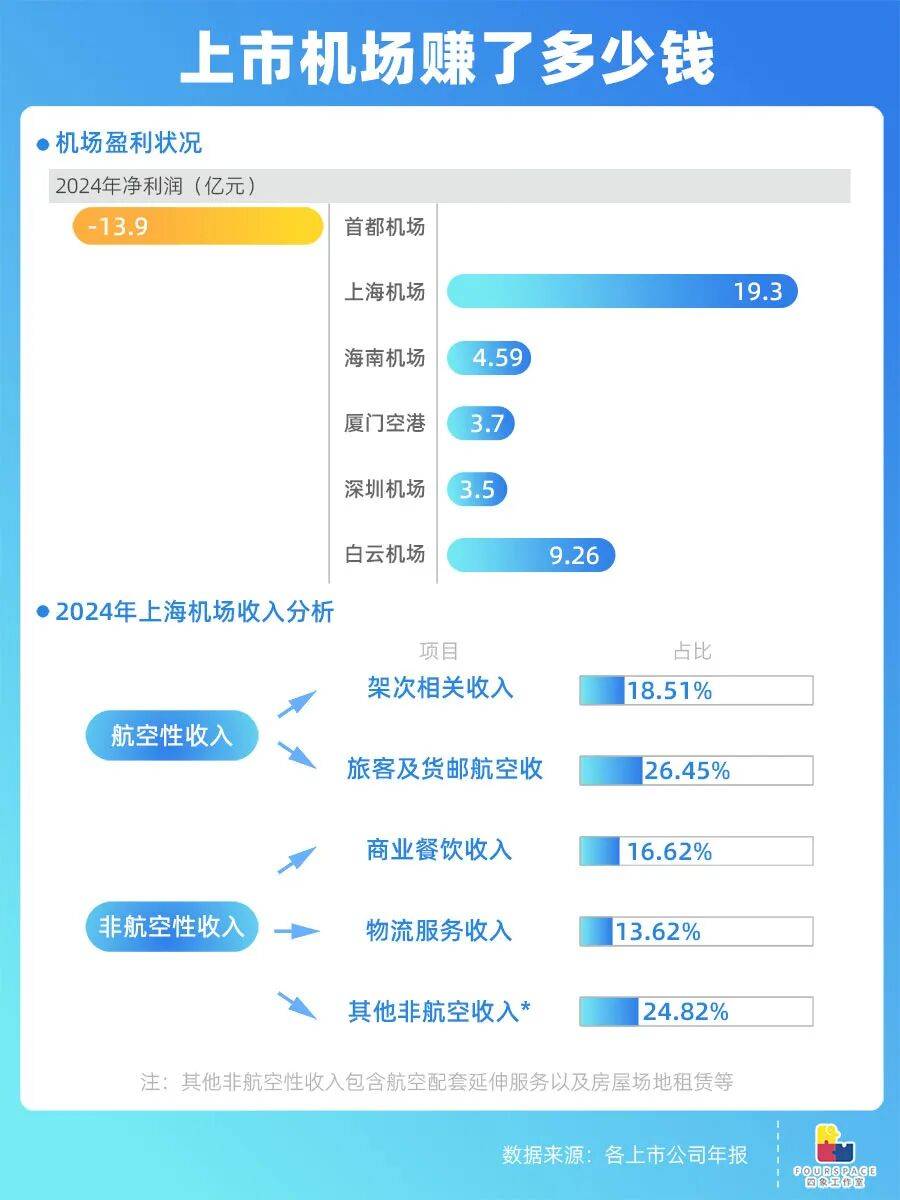Click the arrow pointing to 架次相关收入

(296, 704)
